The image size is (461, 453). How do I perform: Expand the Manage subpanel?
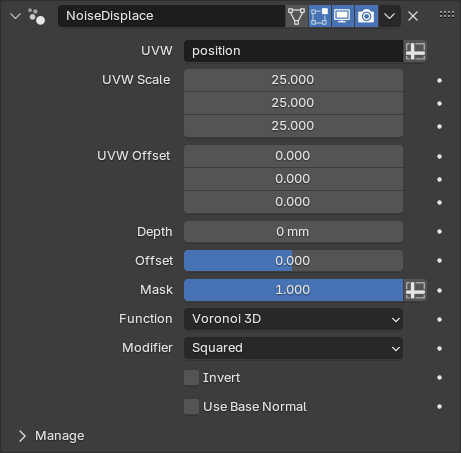[22, 436]
